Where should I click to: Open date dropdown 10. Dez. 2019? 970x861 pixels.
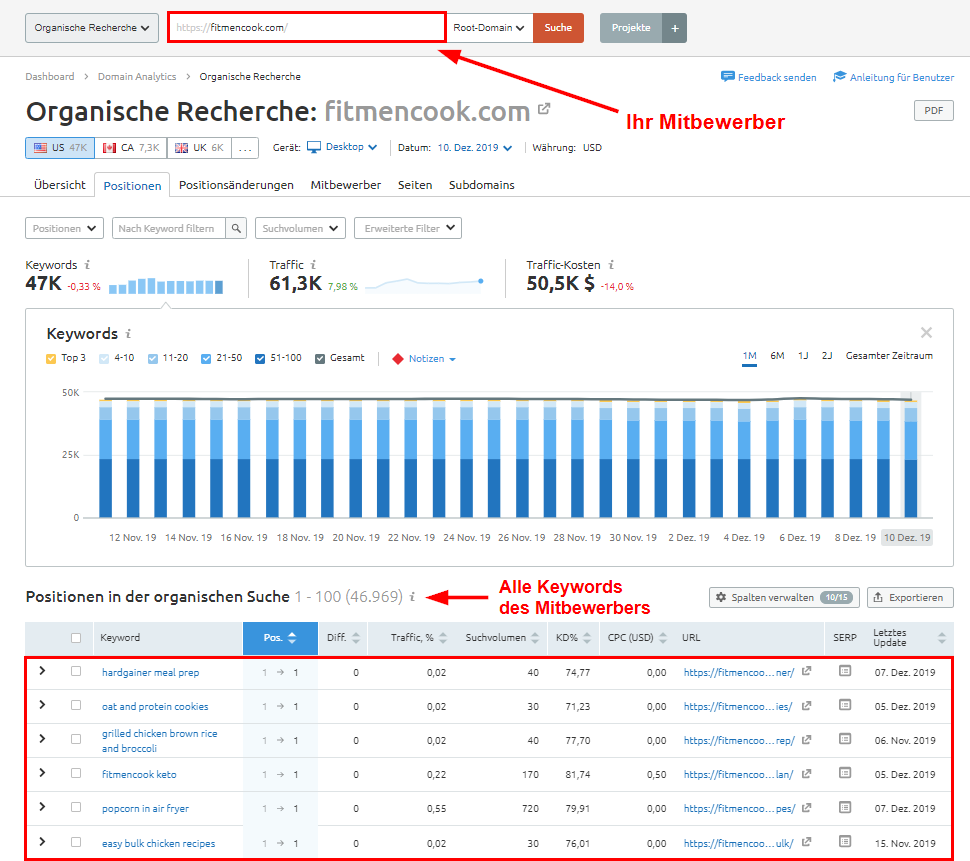click(474, 148)
